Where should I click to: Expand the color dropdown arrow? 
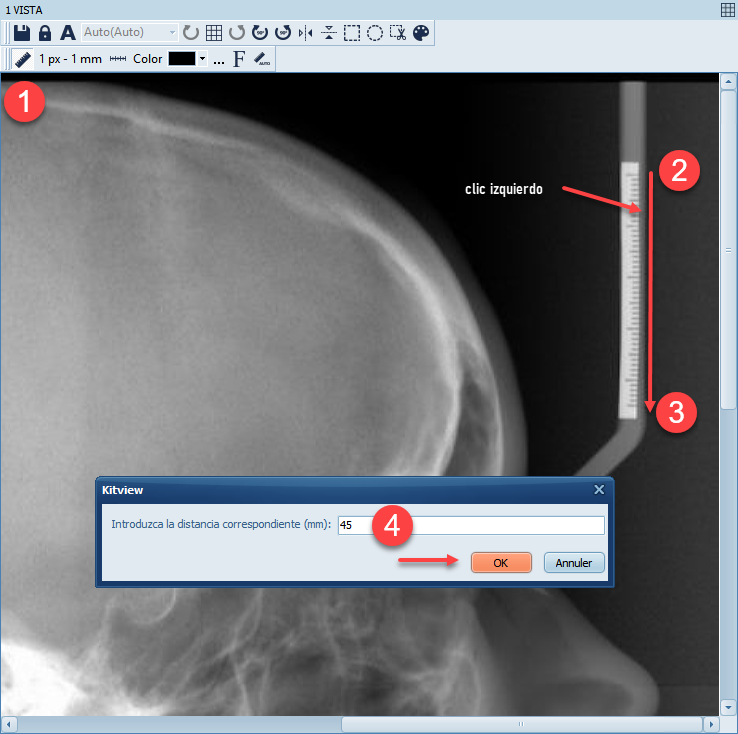(x=203, y=59)
